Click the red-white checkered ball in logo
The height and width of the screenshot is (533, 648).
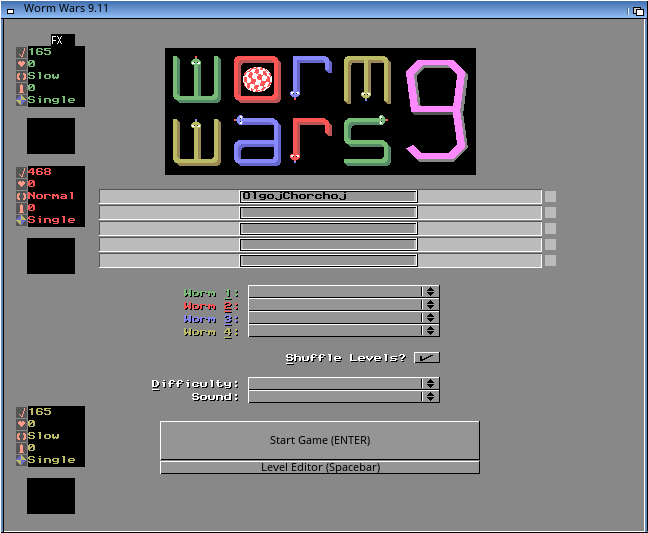(258, 79)
